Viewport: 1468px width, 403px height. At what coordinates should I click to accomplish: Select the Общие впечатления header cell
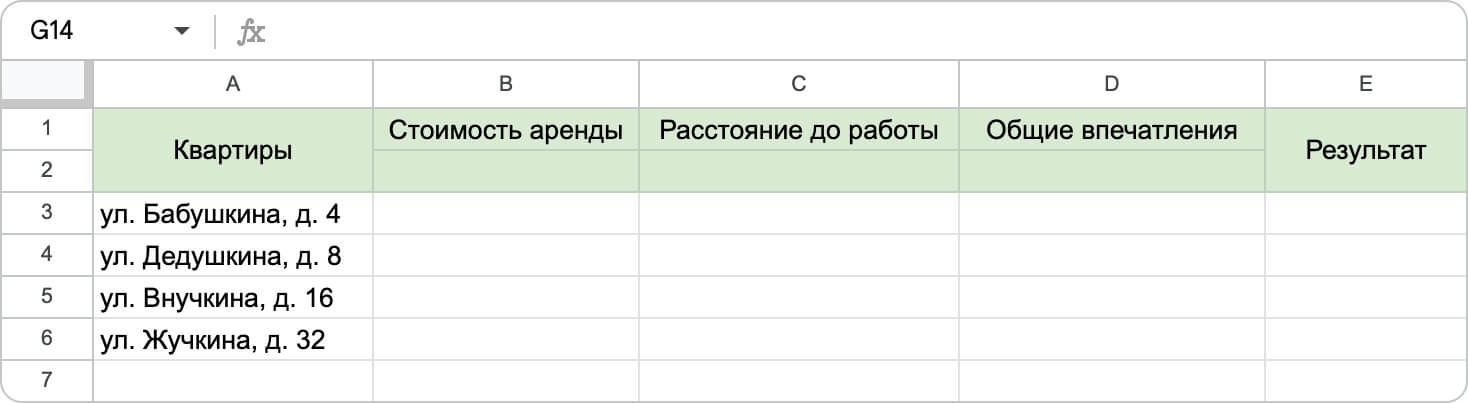[1112, 130]
